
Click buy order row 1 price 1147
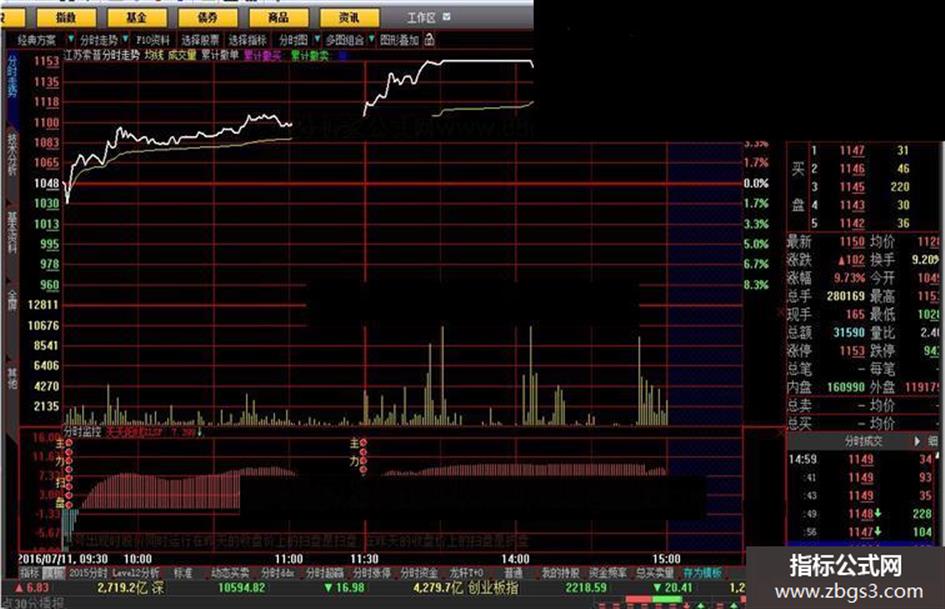pyautogui.click(x=852, y=150)
